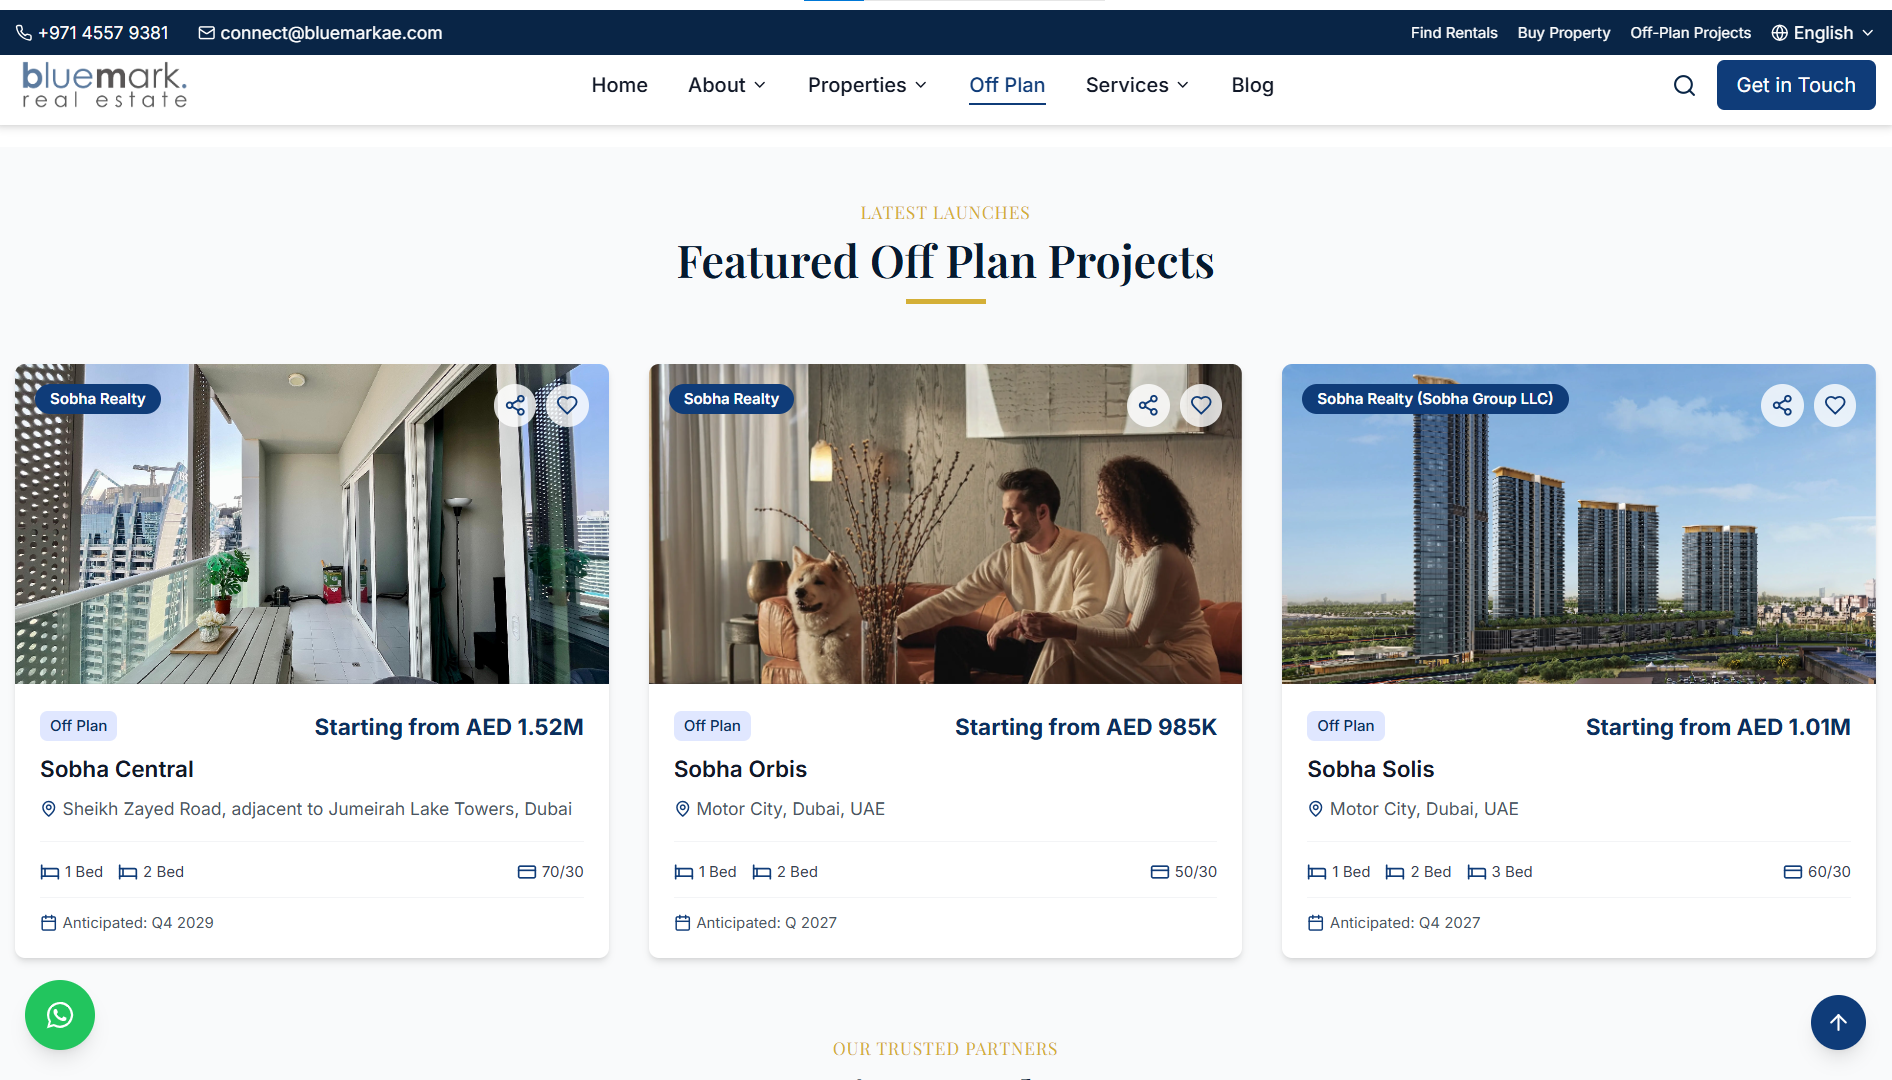Click the bluemark real estate logo
Viewport: 1892px width, 1080px height.
104,85
